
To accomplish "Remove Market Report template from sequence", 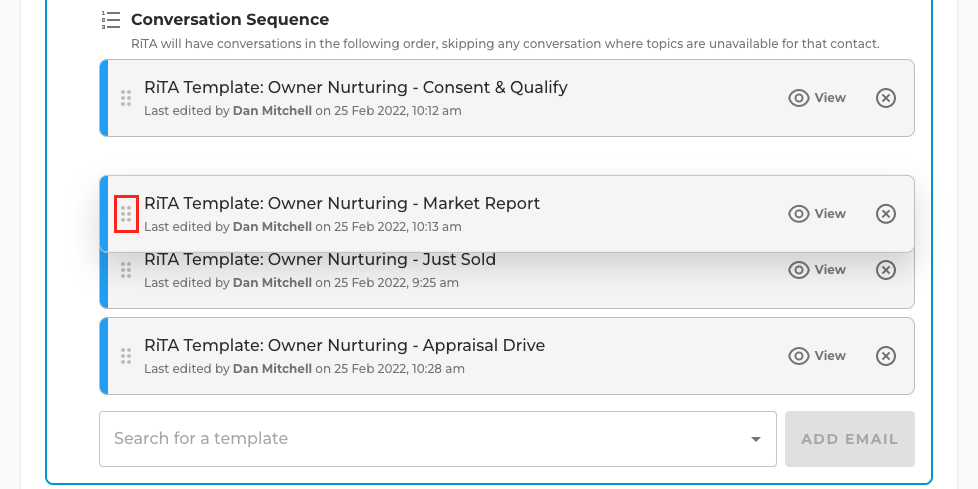I will 886,214.
